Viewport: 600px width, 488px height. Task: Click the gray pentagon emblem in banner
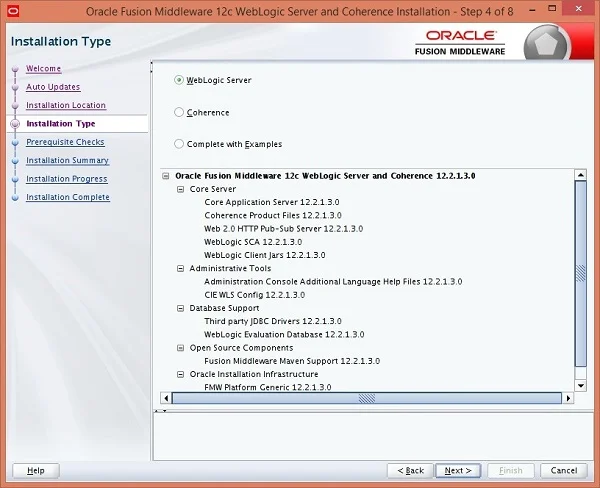[x=546, y=43]
